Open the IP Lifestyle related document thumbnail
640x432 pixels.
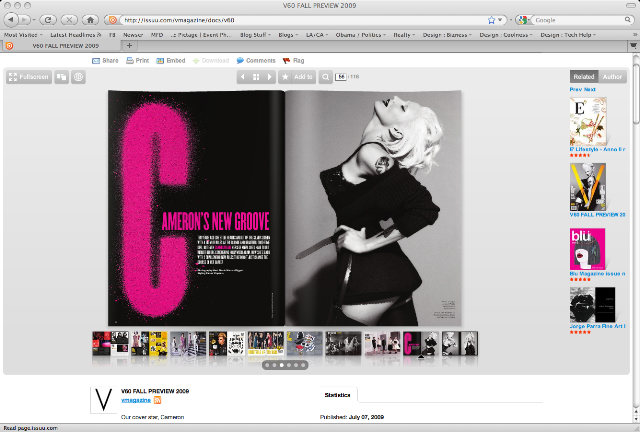pos(588,122)
